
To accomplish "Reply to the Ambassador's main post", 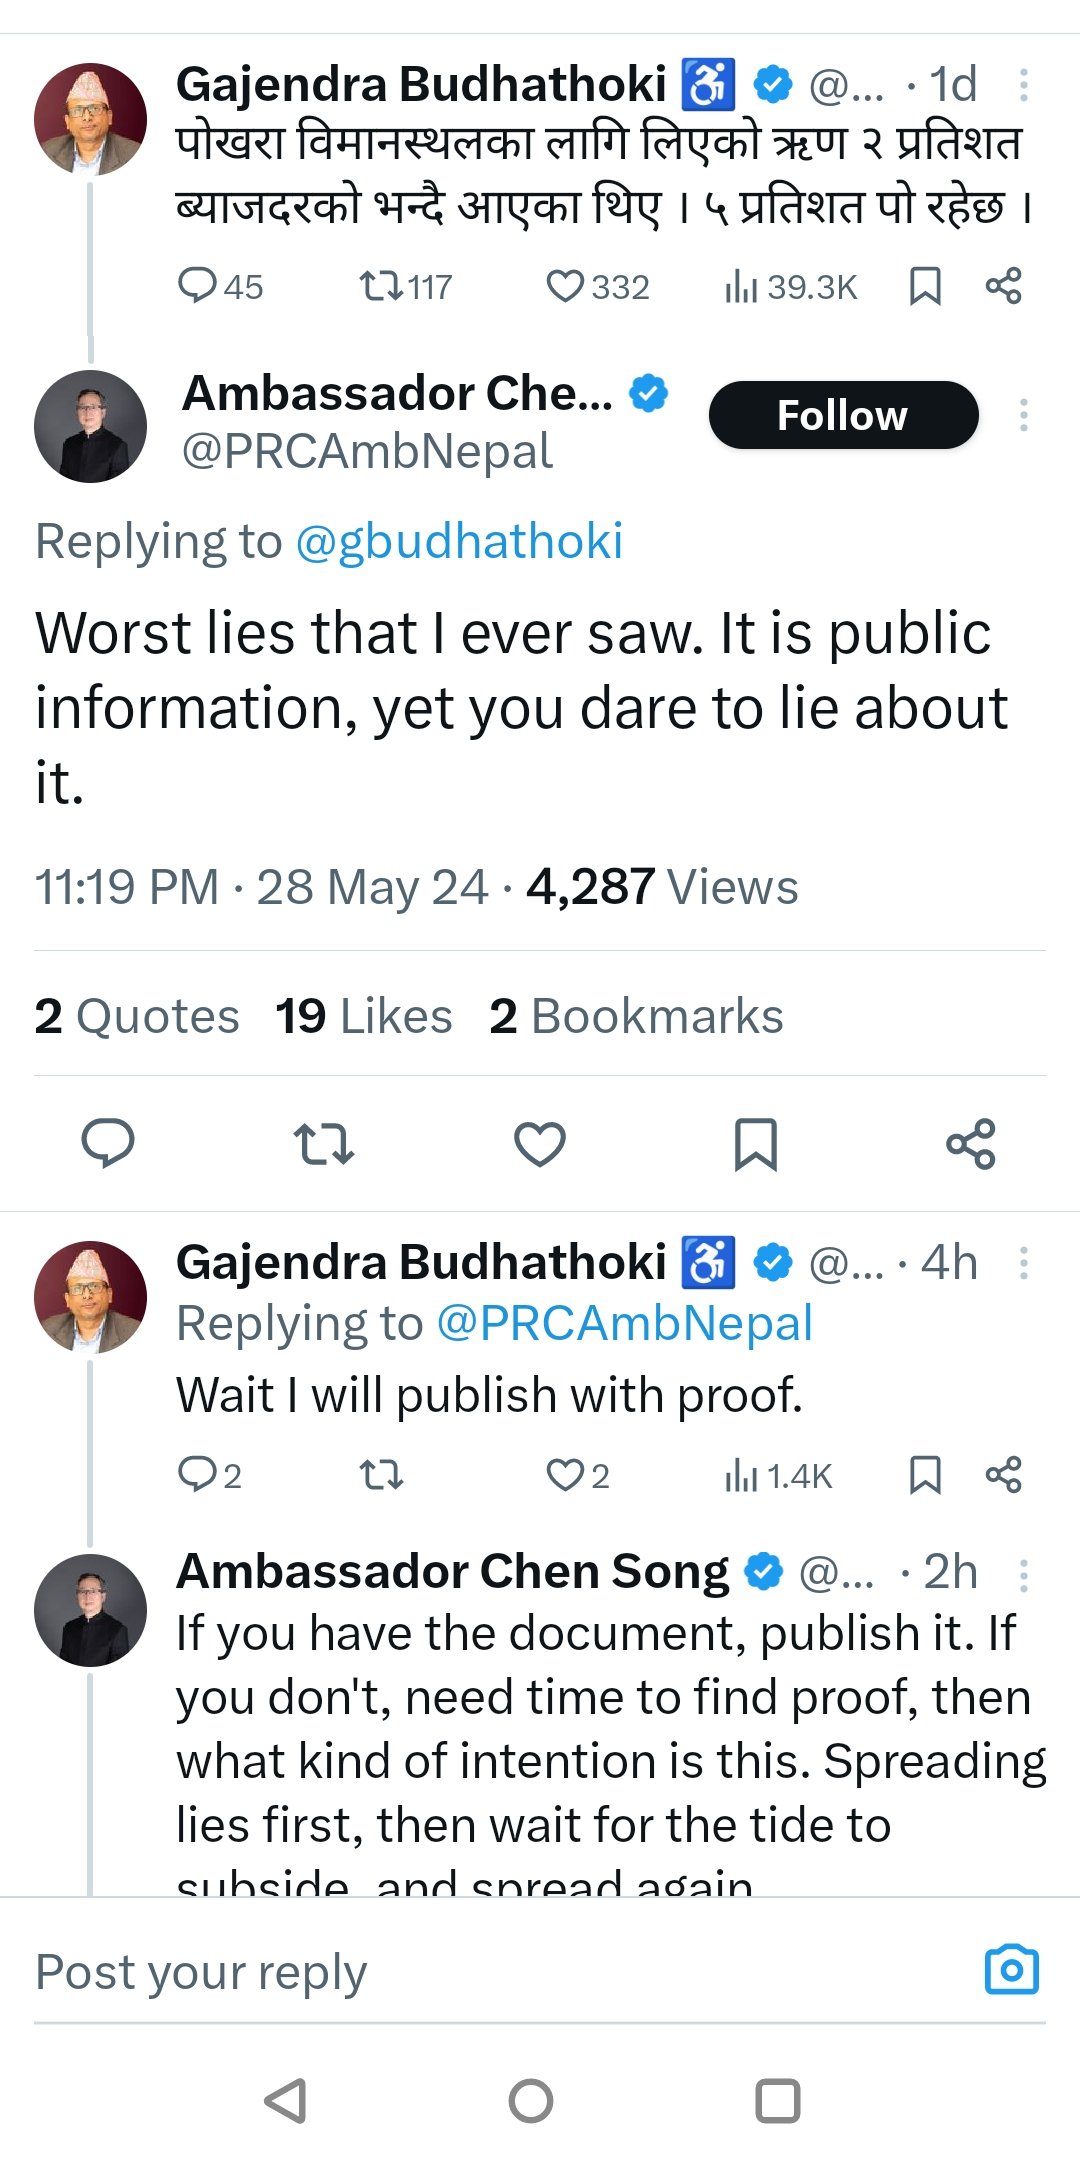I will tap(108, 1144).
